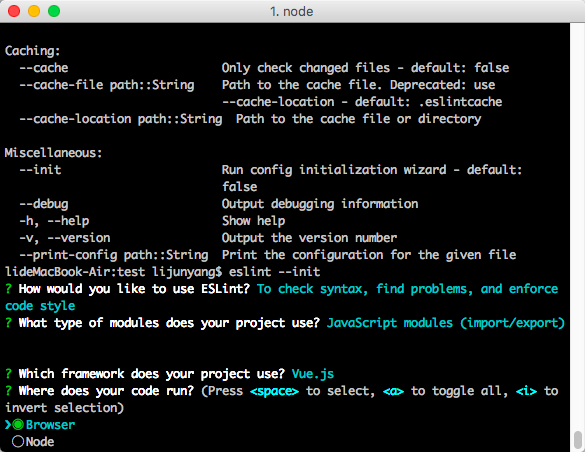
Task: Click the Browser option label
Action: [x=50, y=425]
